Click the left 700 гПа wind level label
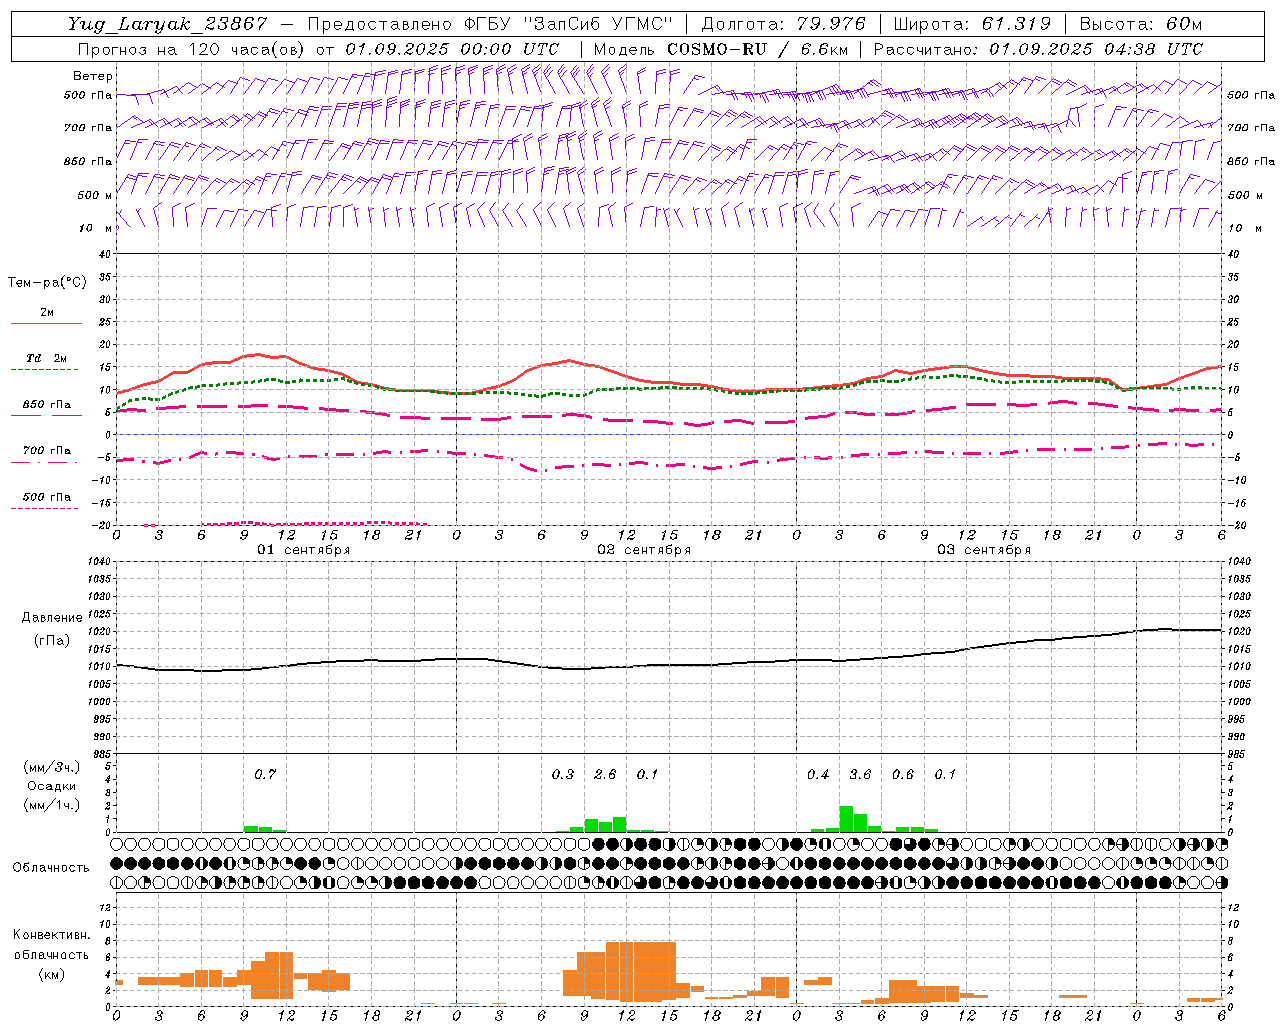Screen dimensions: 1280x1024 (88, 128)
